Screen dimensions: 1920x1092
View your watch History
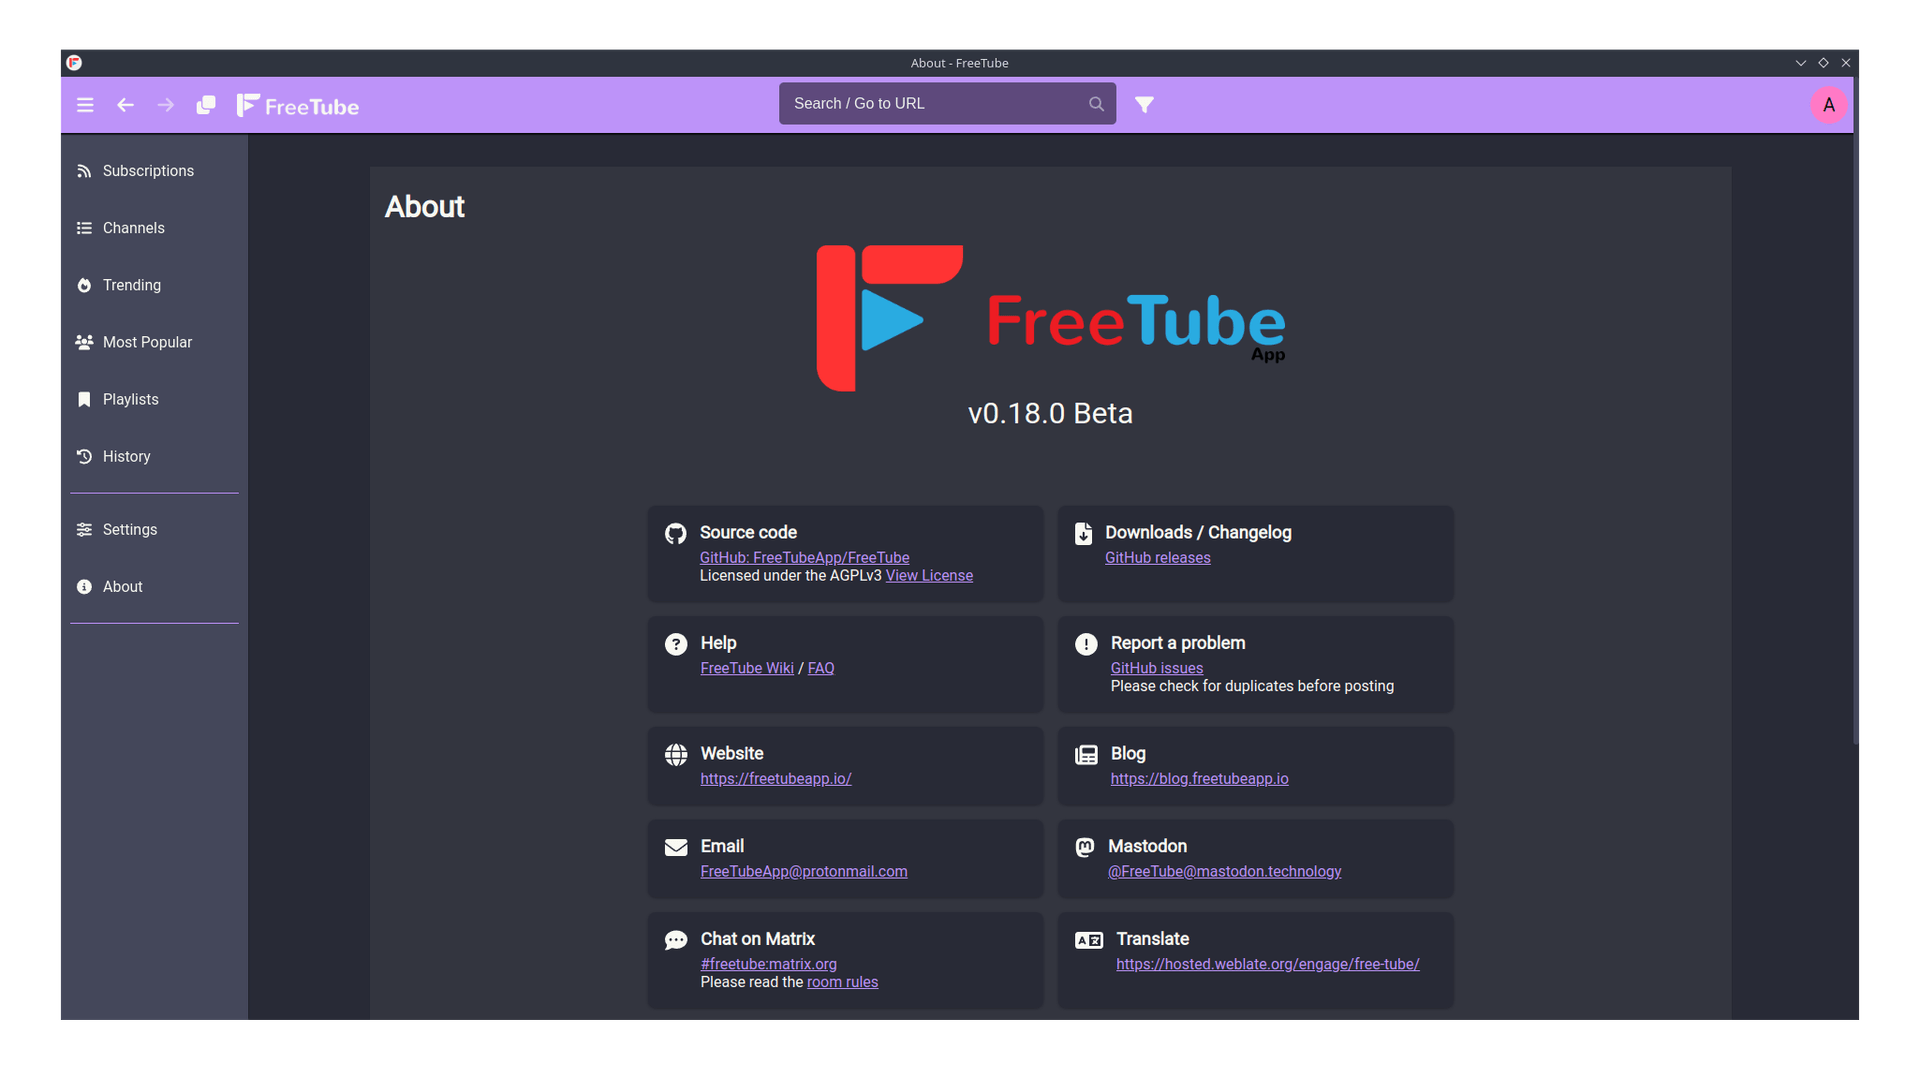pyautogui.click(x=127, y=456)
